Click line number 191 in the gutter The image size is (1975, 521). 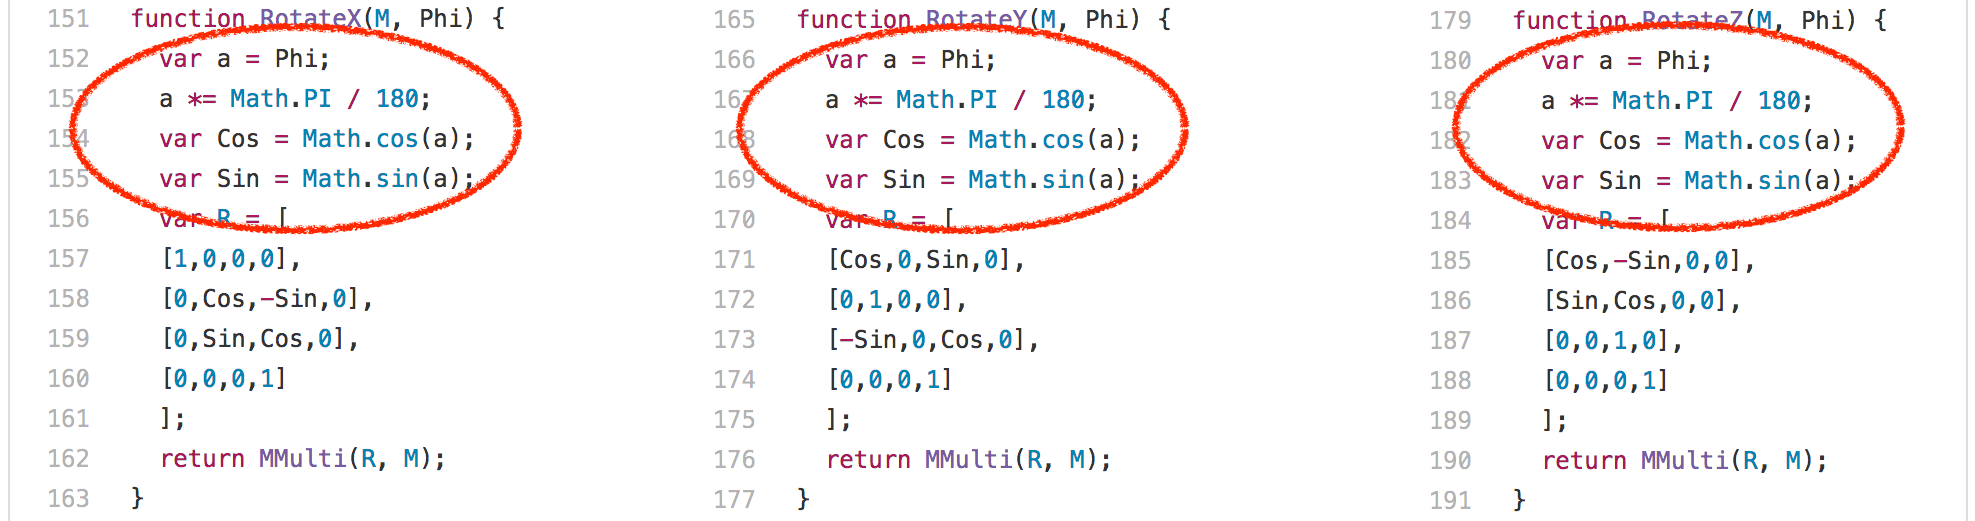1450,501
